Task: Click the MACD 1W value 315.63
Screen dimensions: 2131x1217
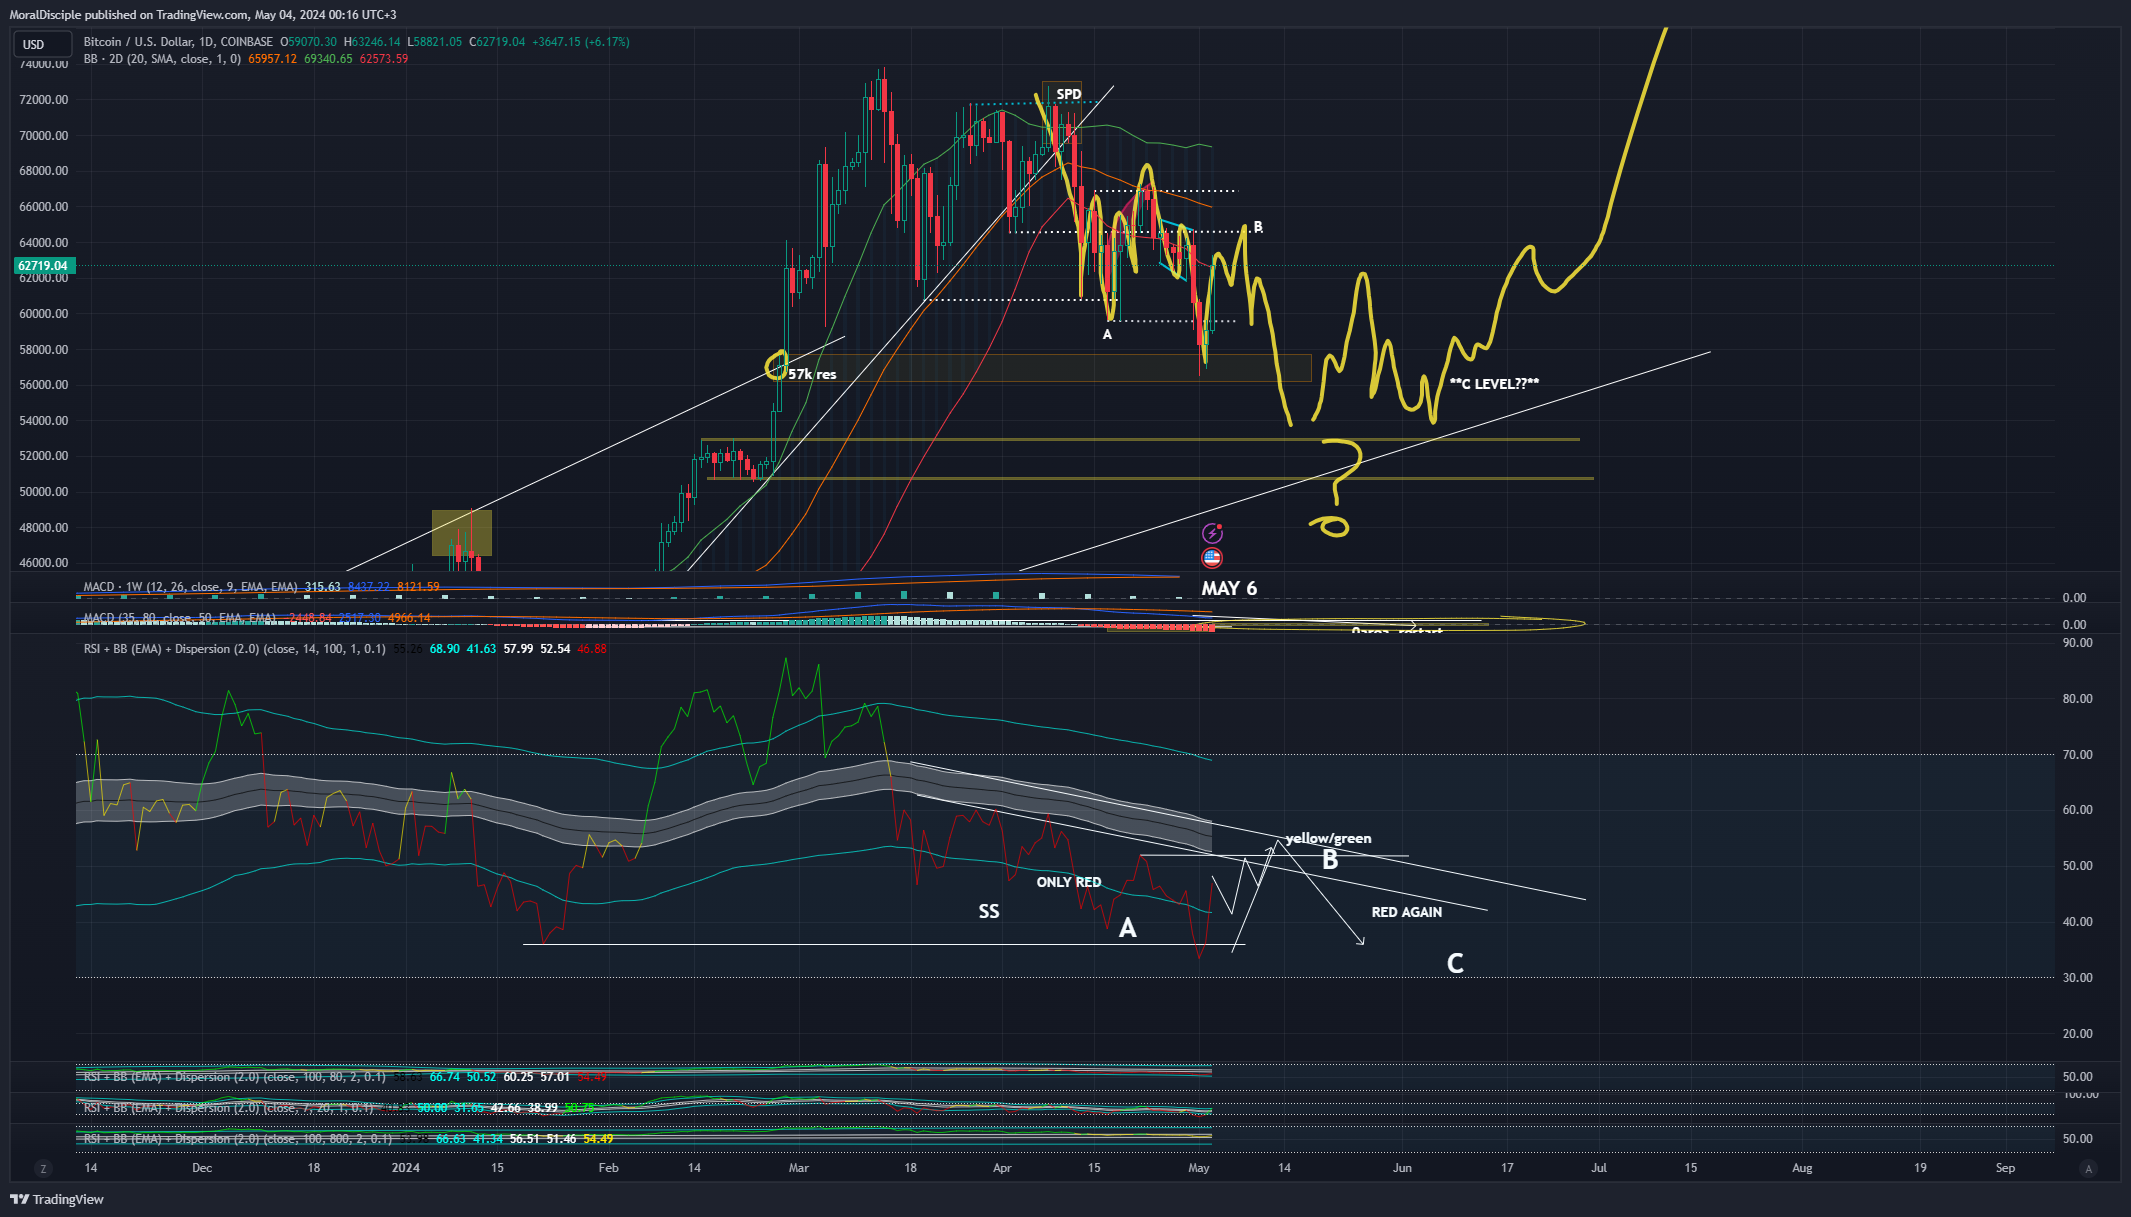Action: [x=322, y=587]
